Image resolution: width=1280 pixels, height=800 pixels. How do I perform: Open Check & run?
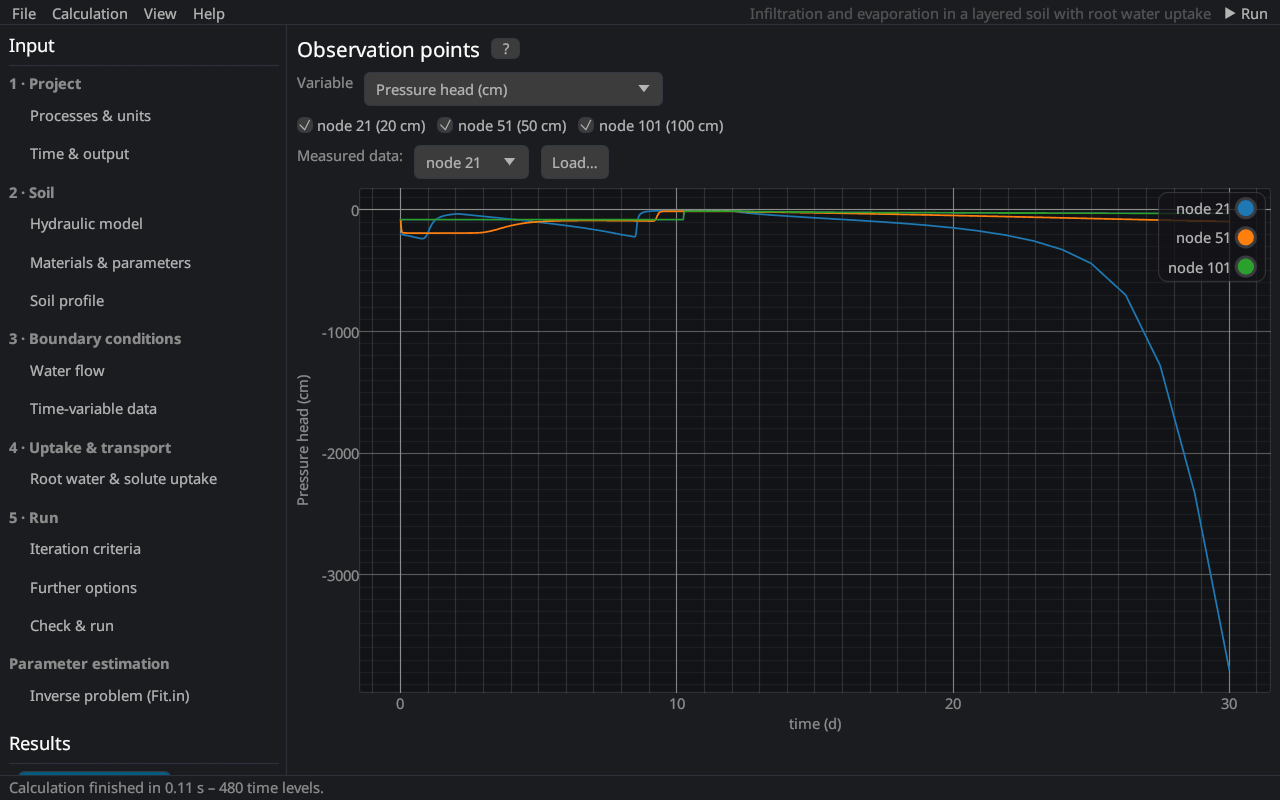(x=72, y=626)
